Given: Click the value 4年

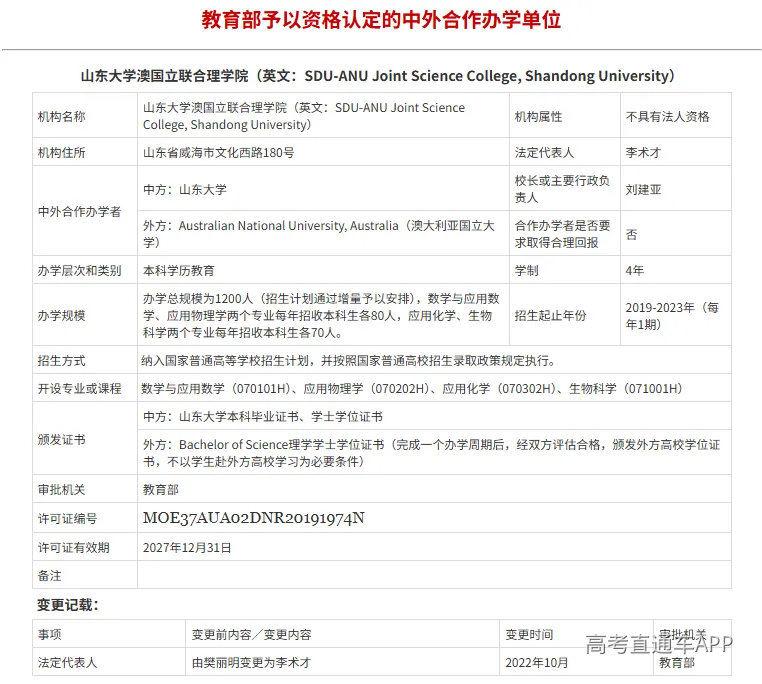Looking at the screenshot, I should 635,270.
